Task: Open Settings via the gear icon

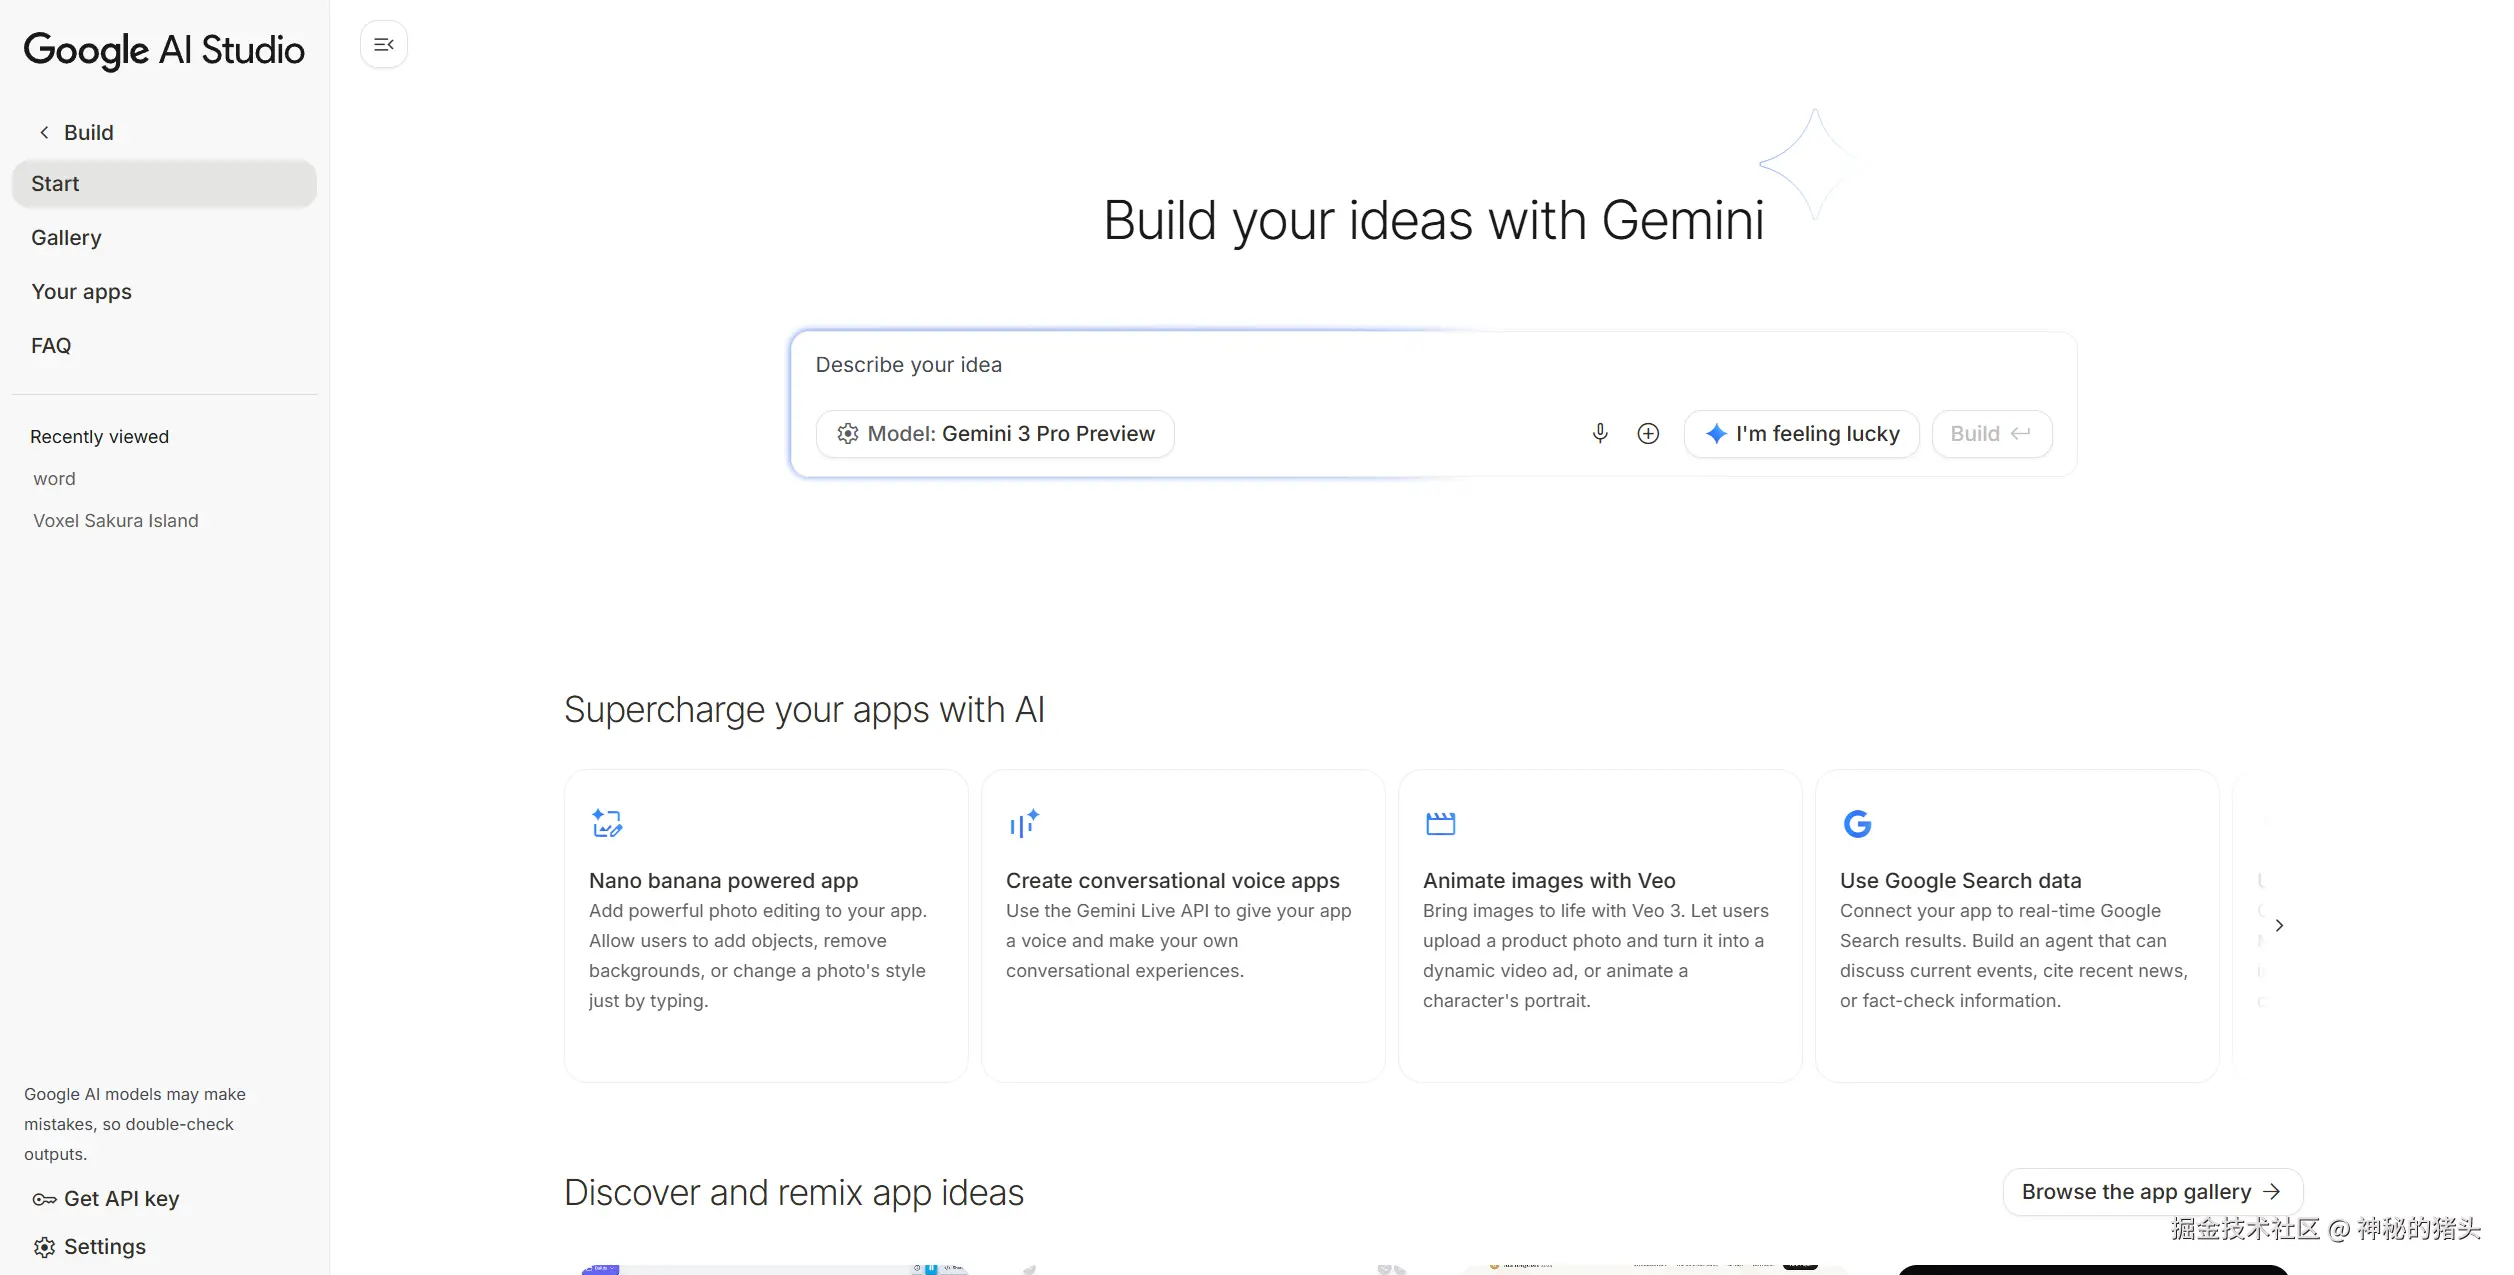Action: click(44, 1247)
